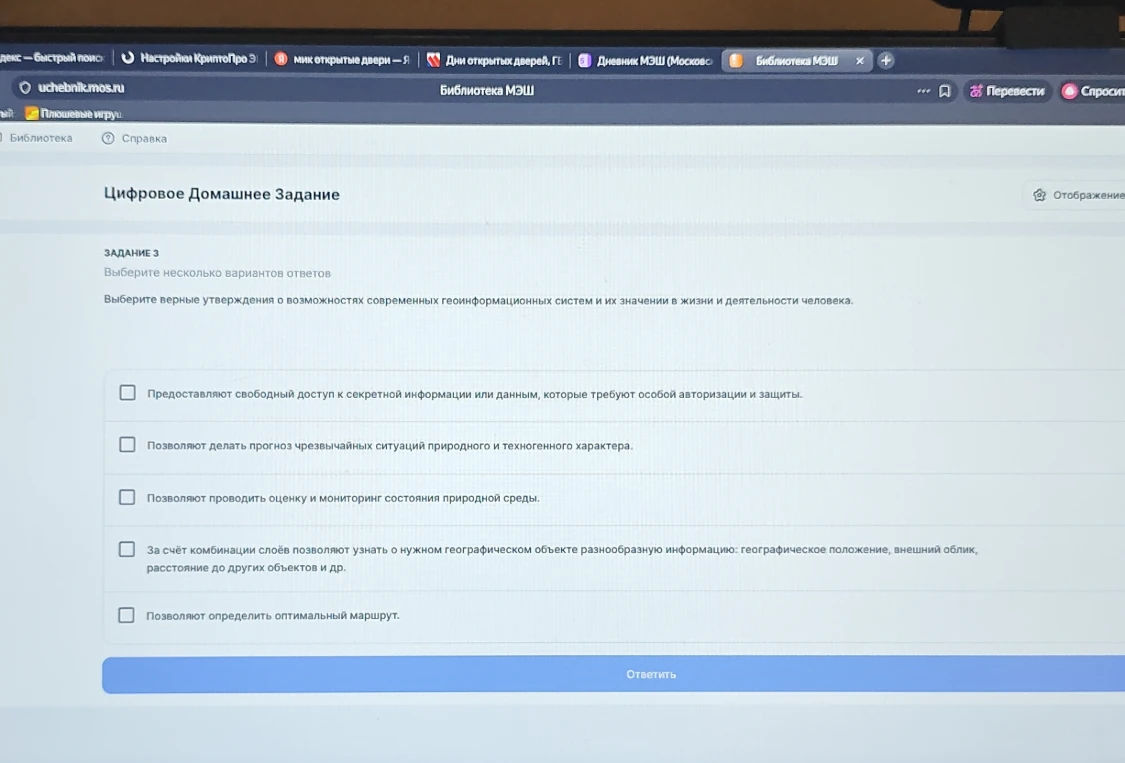Switch to the мик открытые двери tab
The width and height of the screenshot is (1125, 763).
point(342,60)
